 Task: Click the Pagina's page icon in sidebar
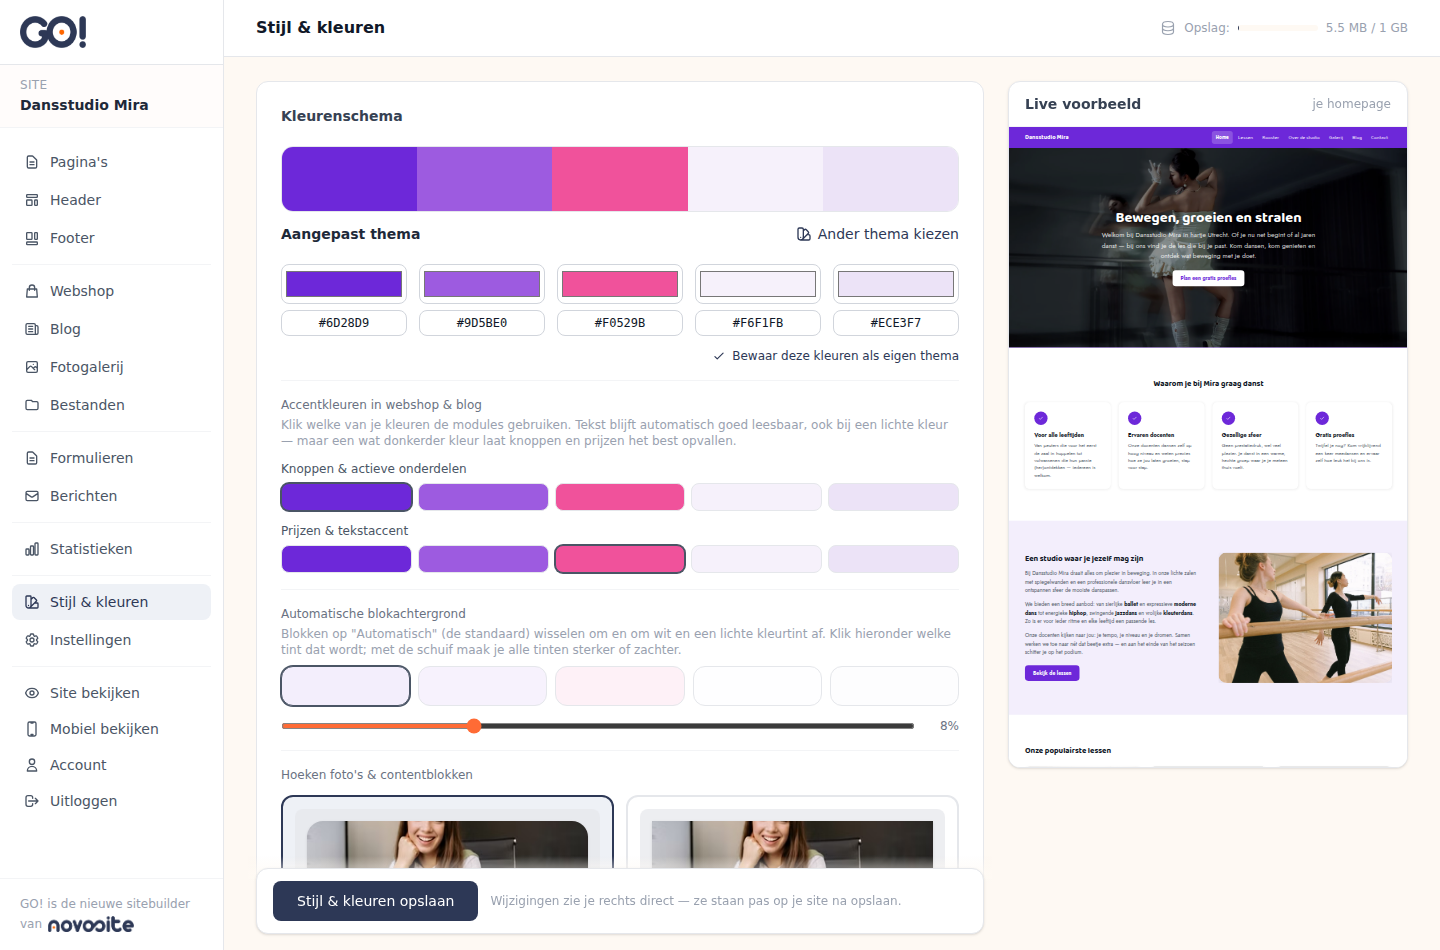[32, 162]
